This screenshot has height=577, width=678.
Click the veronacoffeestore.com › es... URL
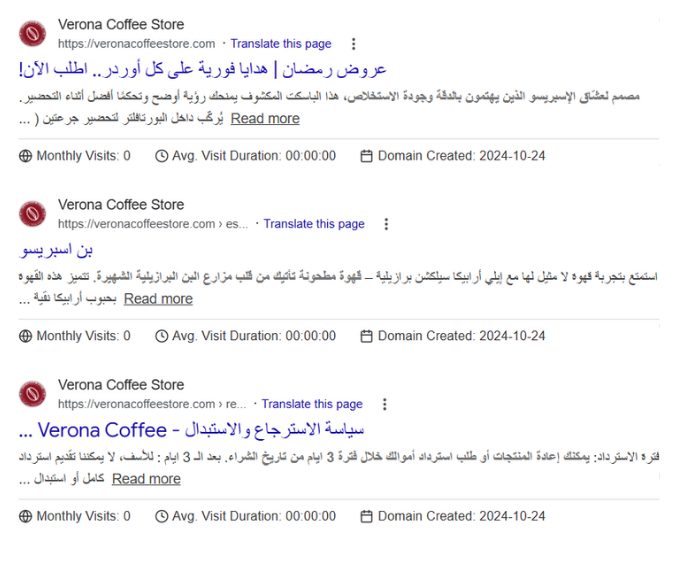coord(153,224)
